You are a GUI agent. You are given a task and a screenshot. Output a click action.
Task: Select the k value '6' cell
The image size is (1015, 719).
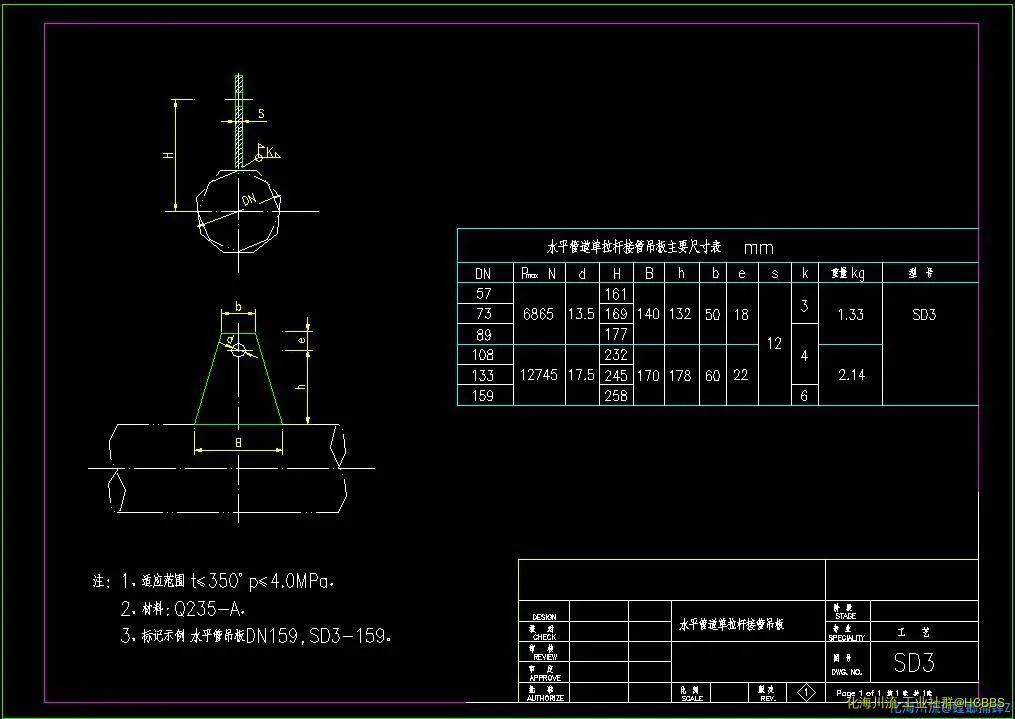coord(805,395)
